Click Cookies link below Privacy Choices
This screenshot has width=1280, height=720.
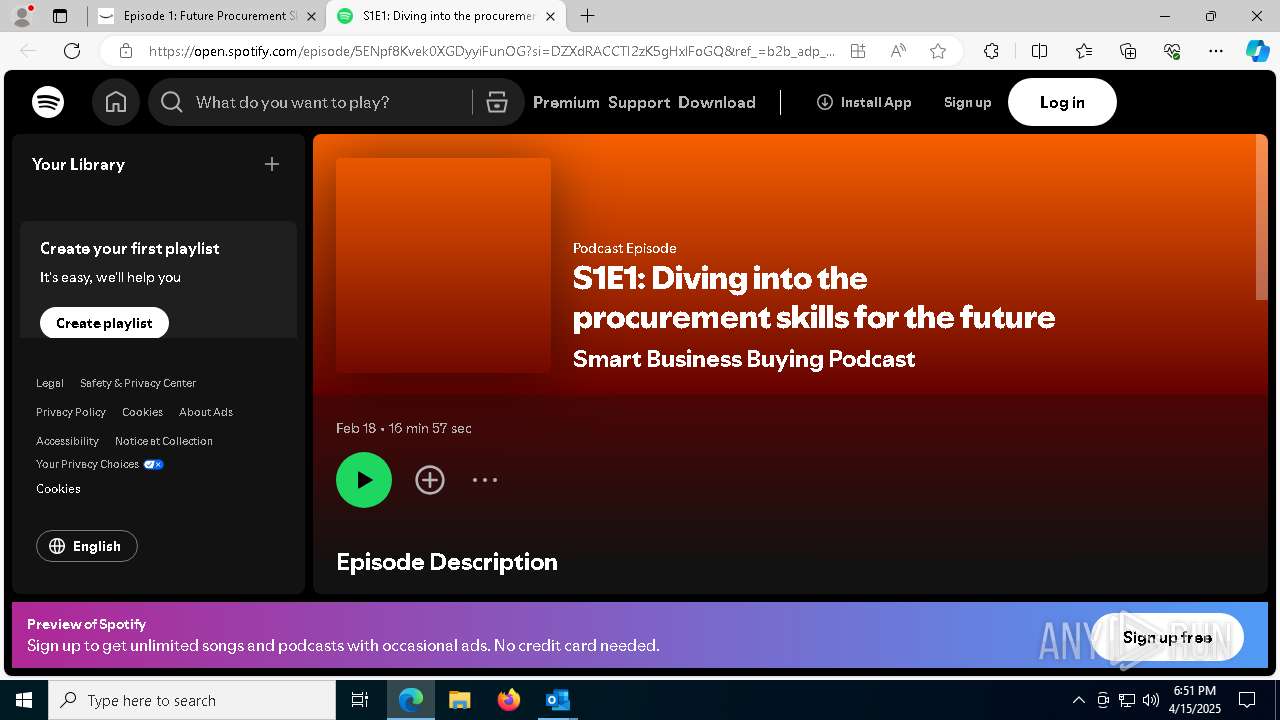click(58, 489)
